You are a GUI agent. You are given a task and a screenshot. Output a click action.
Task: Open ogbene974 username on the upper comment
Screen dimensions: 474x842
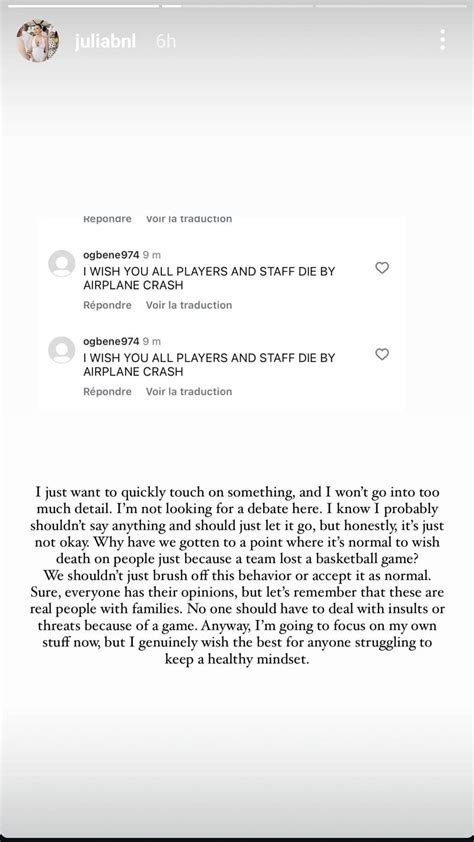[111, 255]
